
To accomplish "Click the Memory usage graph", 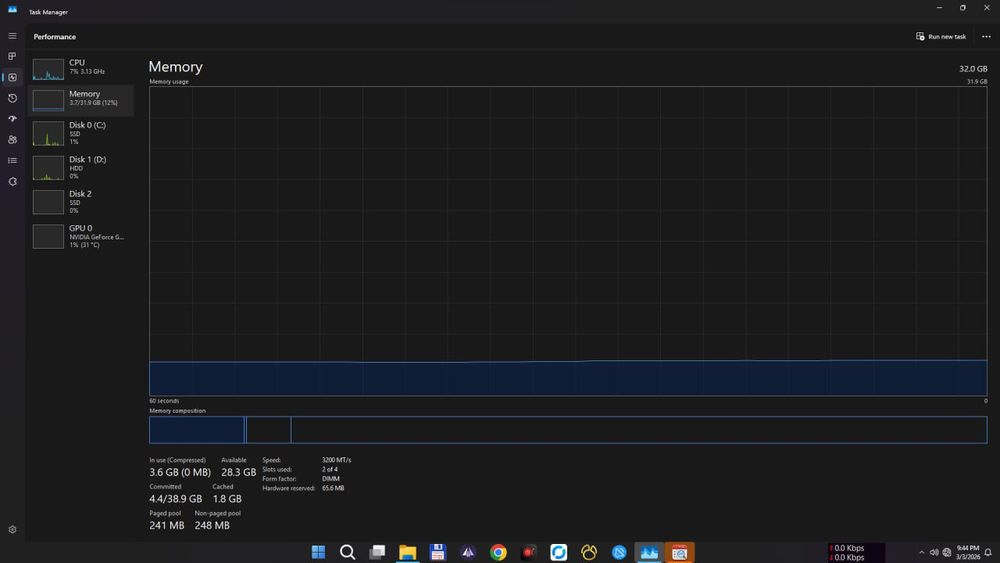I will coord(568,241).
